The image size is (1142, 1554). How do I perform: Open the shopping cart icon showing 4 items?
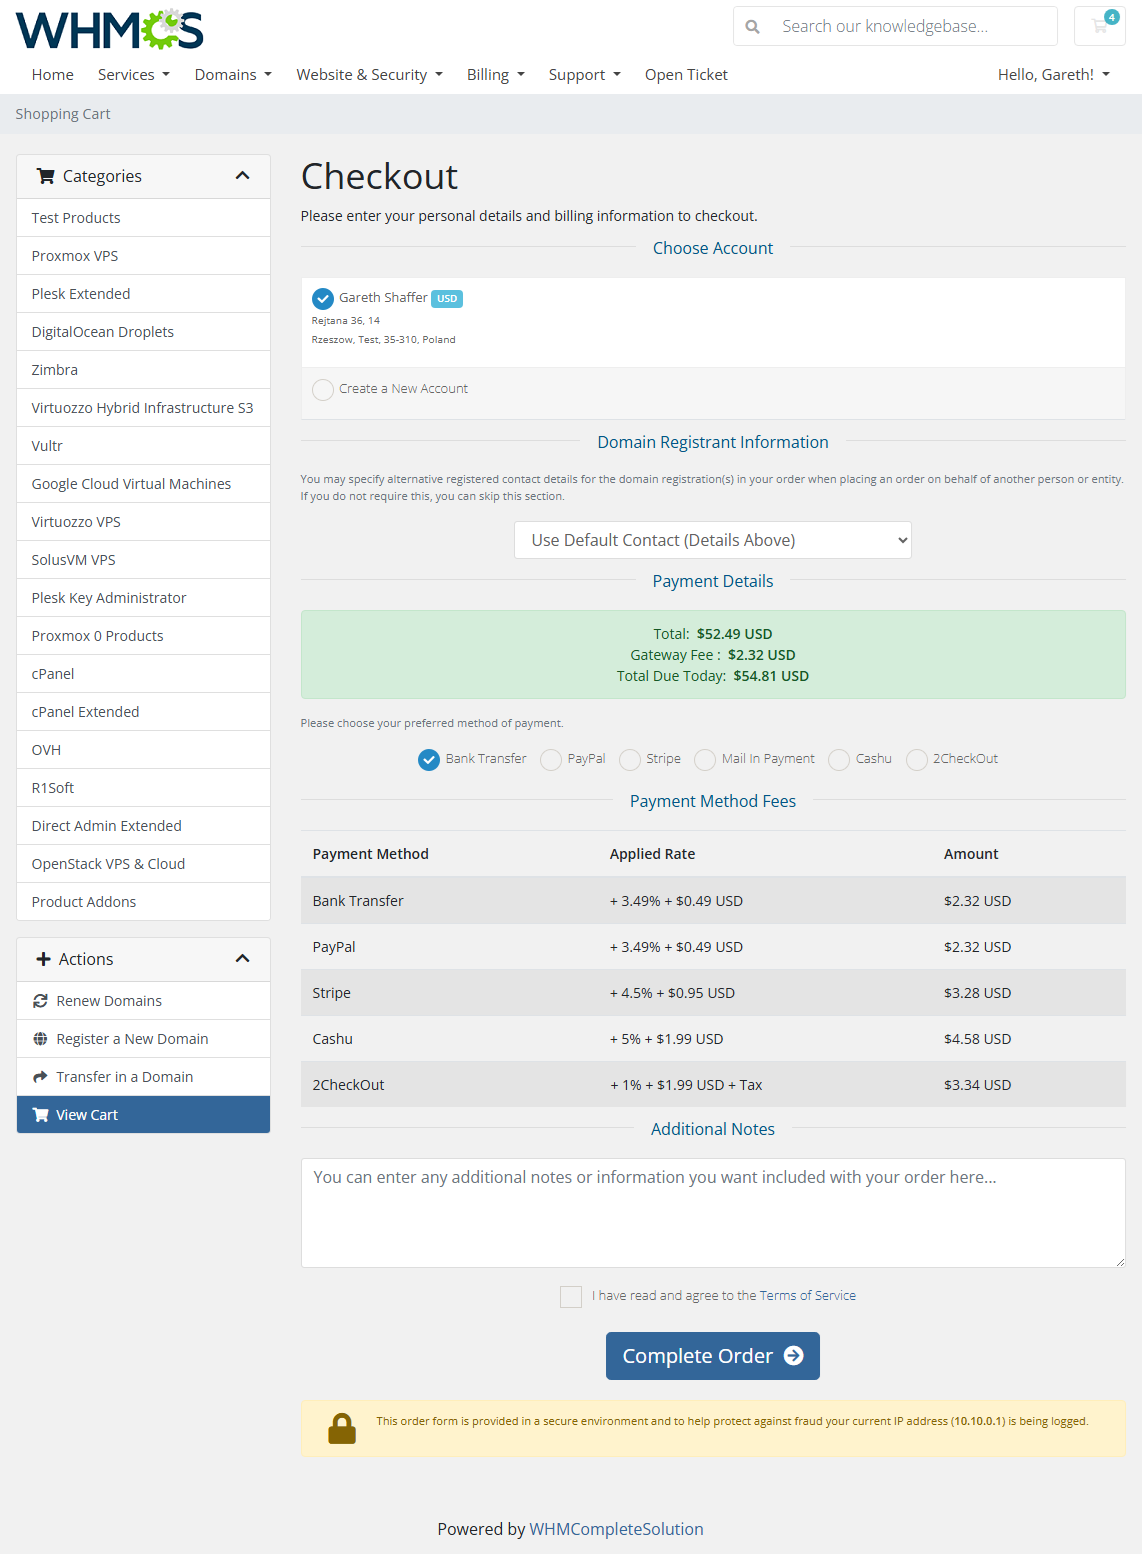click(1099, 26)
